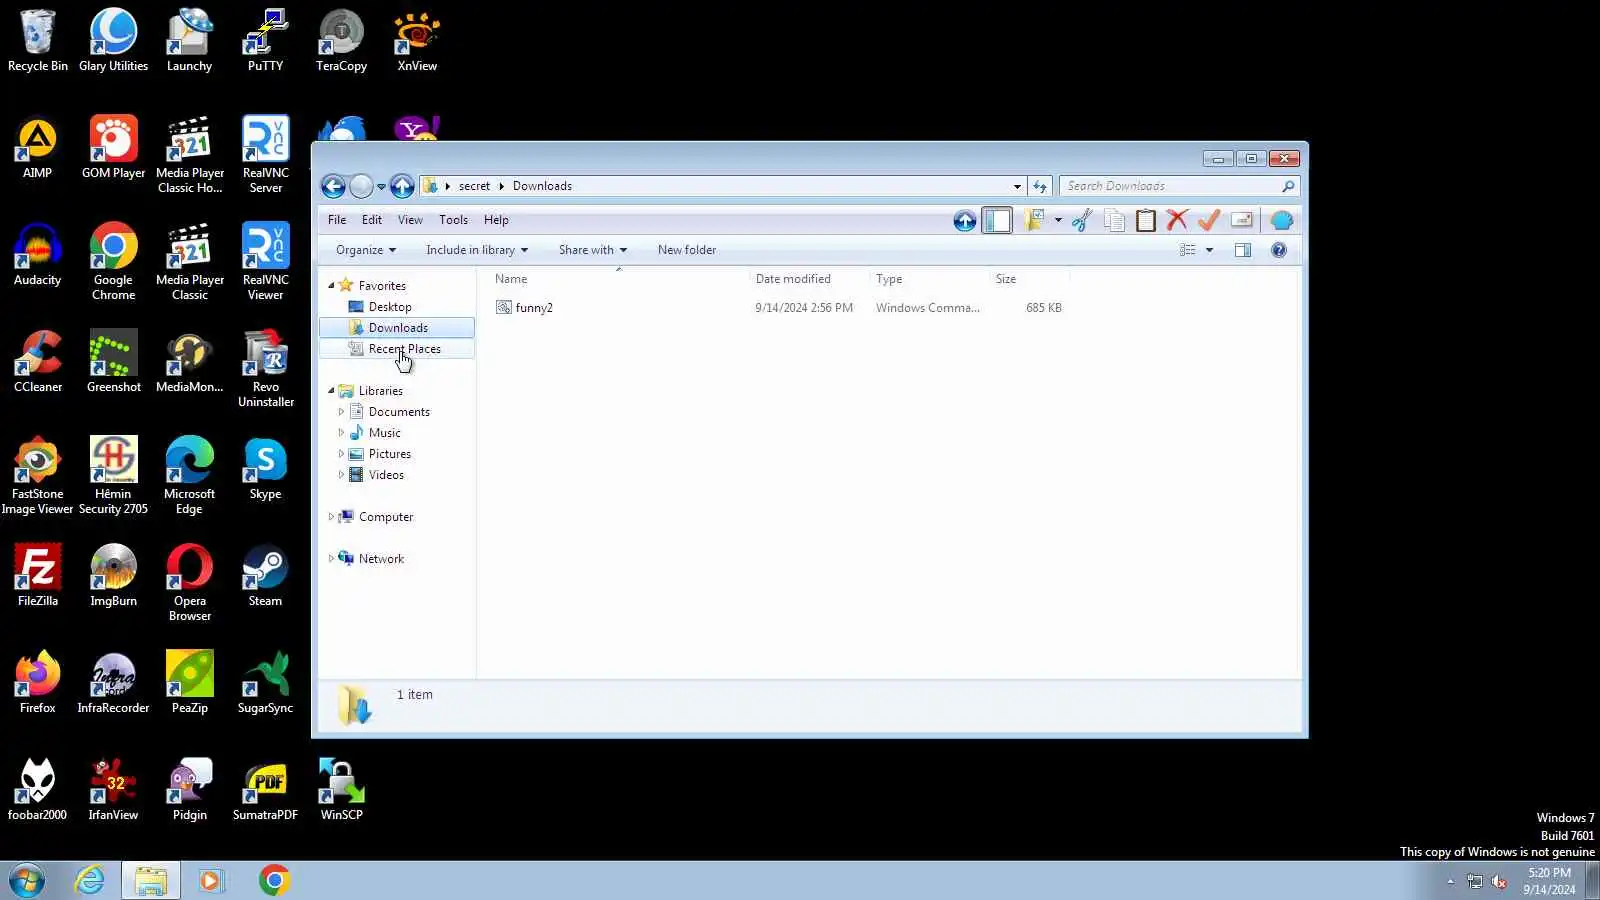1600x900 pixels.
Task: Open the File menu
Action: (x=337, y=220)
